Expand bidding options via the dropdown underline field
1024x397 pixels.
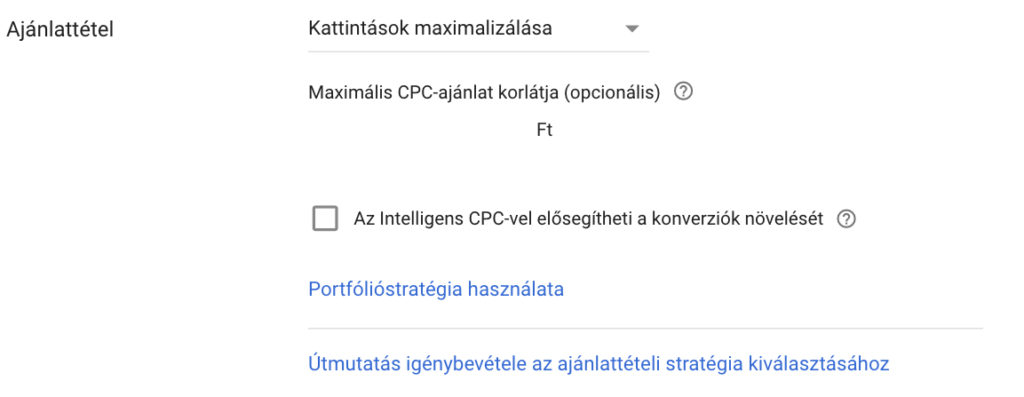click(x=479, y=29)
